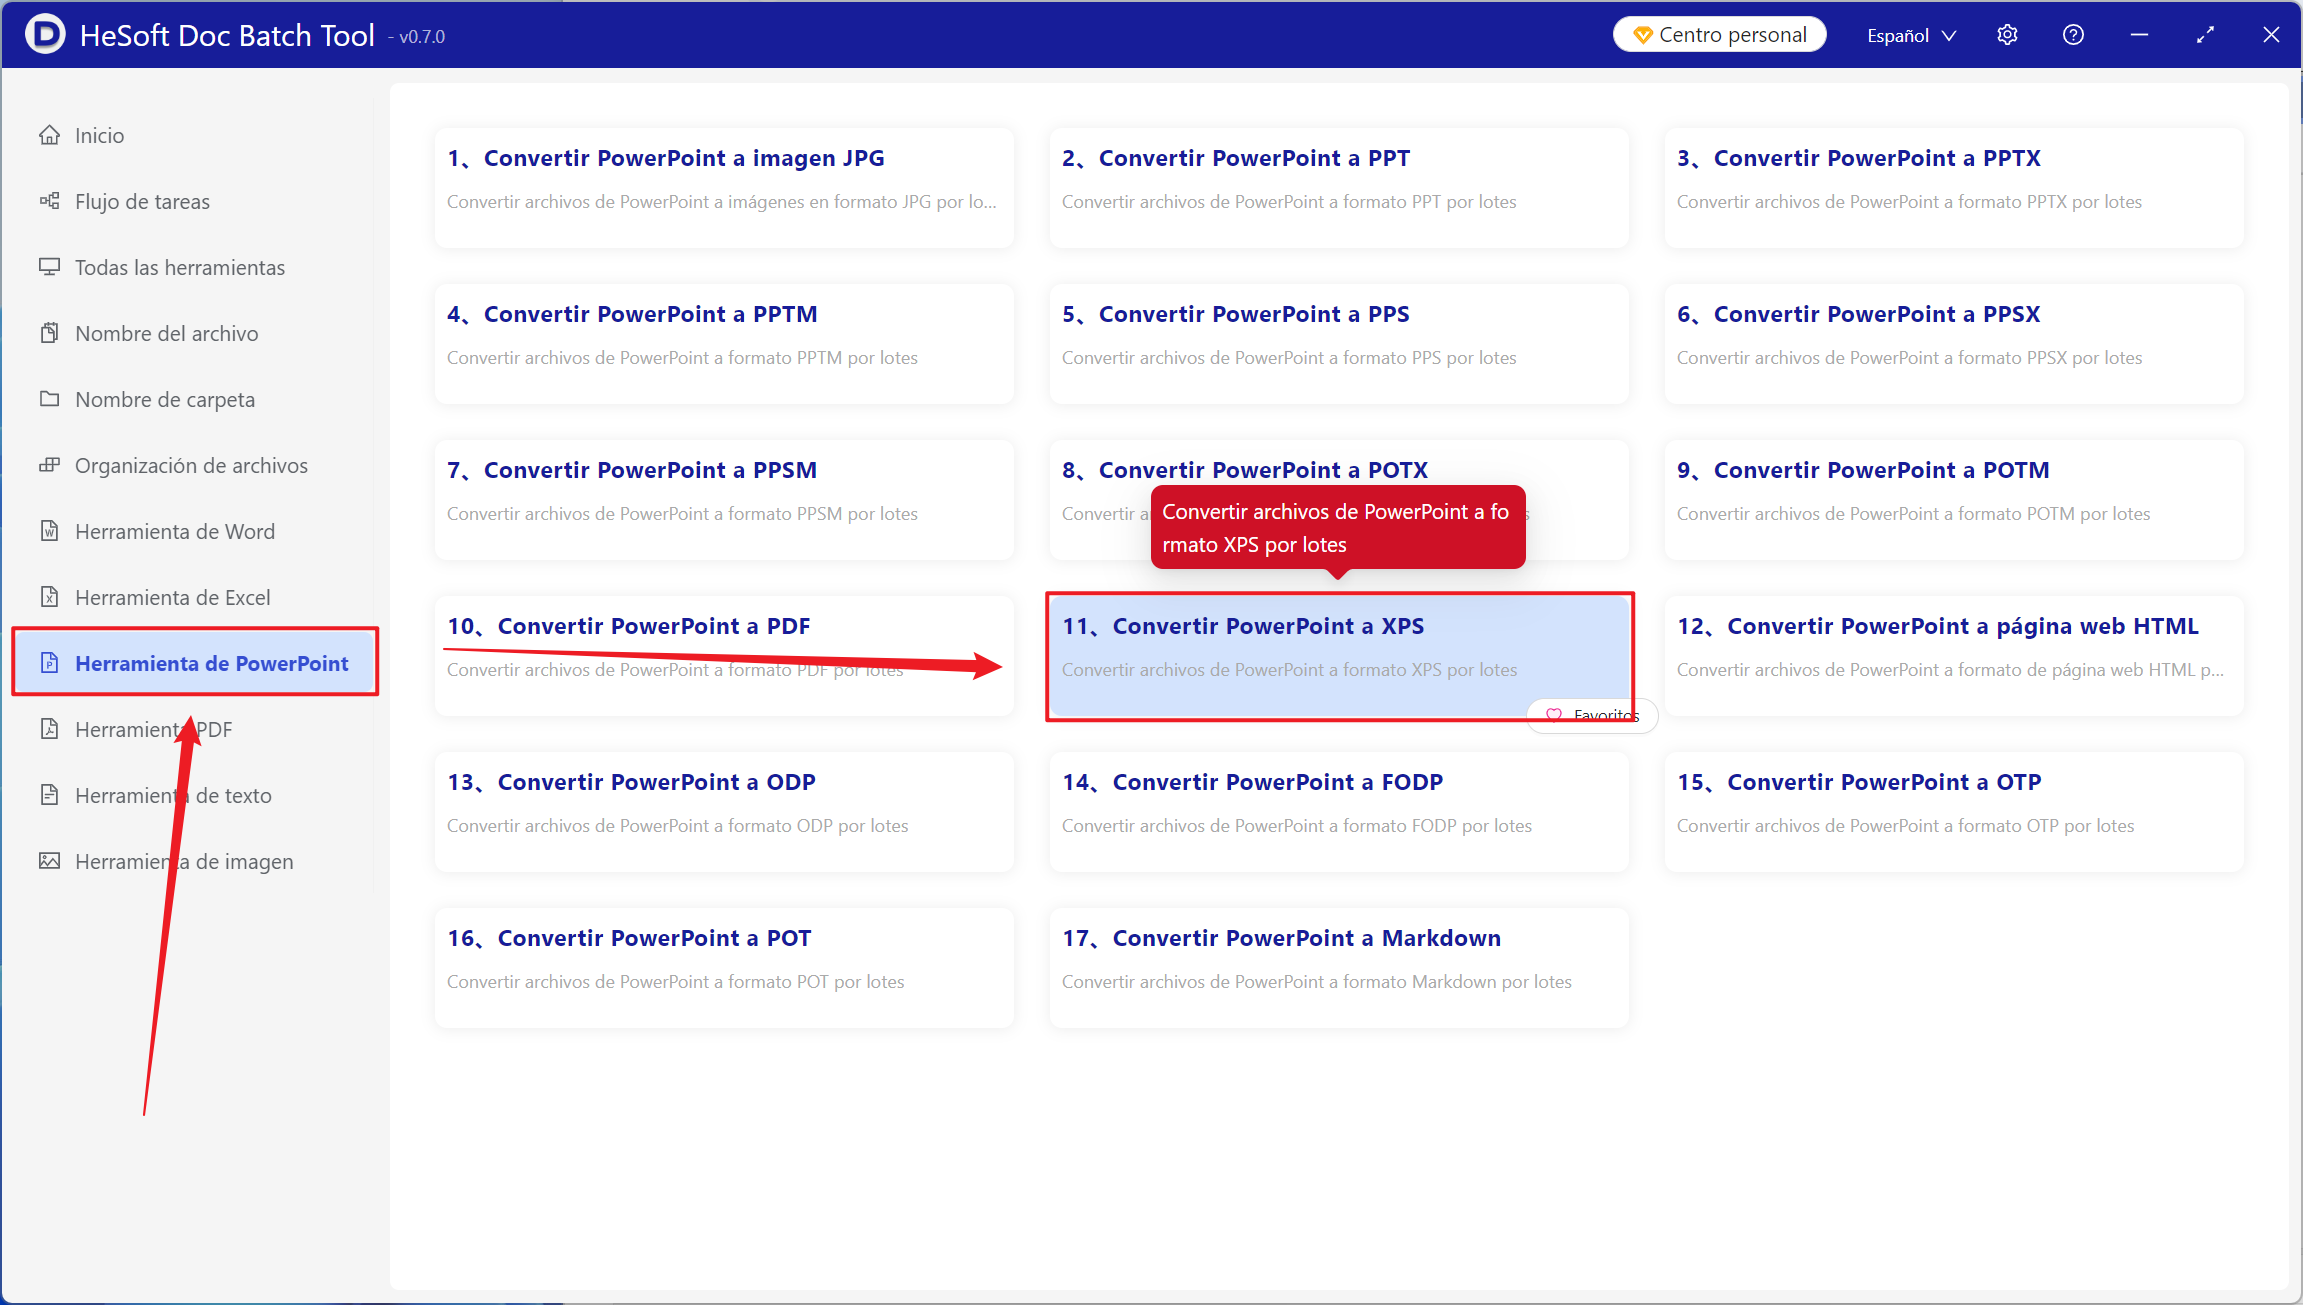Open Convertir PowerPoint a PPTM card
2303x1305 pixels.
(724, 343)
